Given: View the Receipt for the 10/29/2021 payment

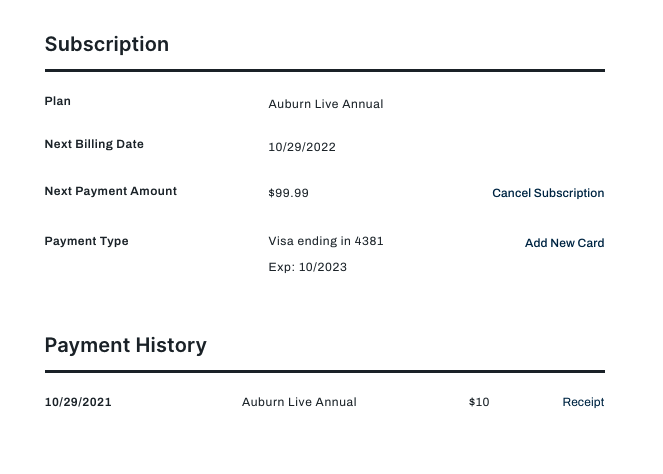Looking at the screenshot, I should [x=583, y=402].
